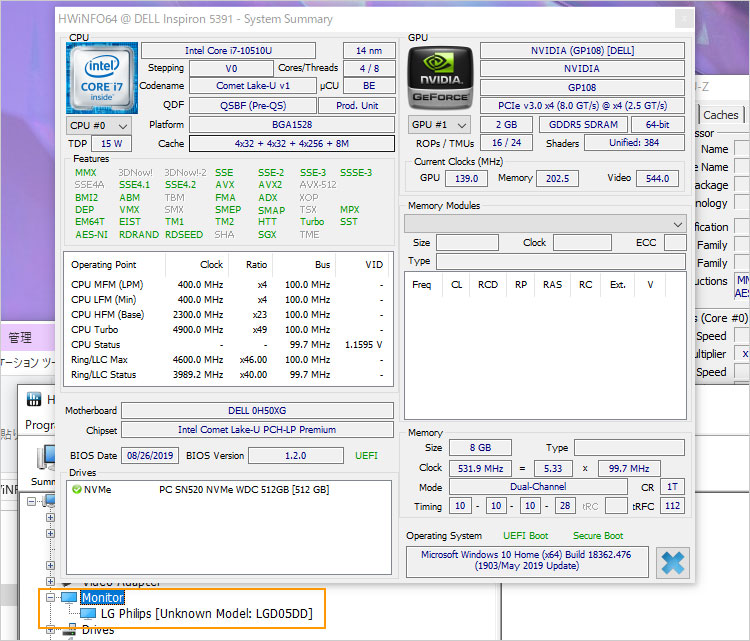The image size is (750, 641).
Task: Click the Stepping V0 value
Action: tap(232, 68)
